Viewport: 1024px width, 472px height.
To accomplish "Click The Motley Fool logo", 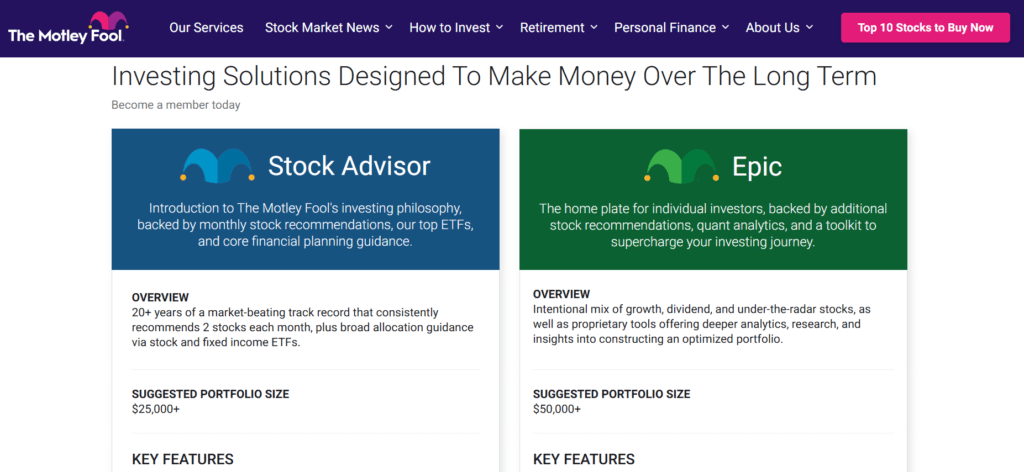I will (68, 27).
